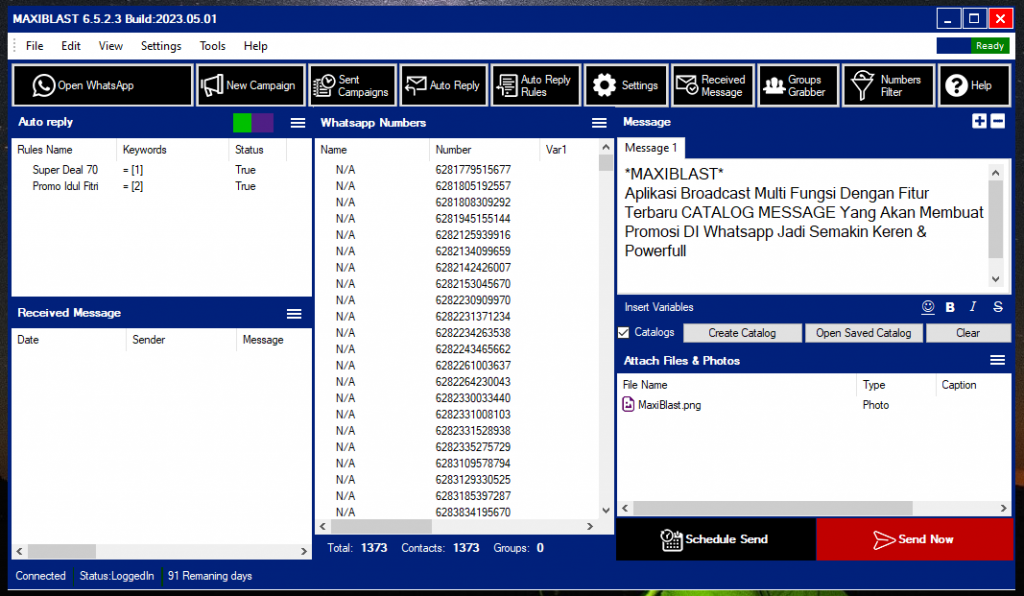Open Sent Campaigns list
The height and width of the screenshot is (596, 1024).
coord(351,86)
